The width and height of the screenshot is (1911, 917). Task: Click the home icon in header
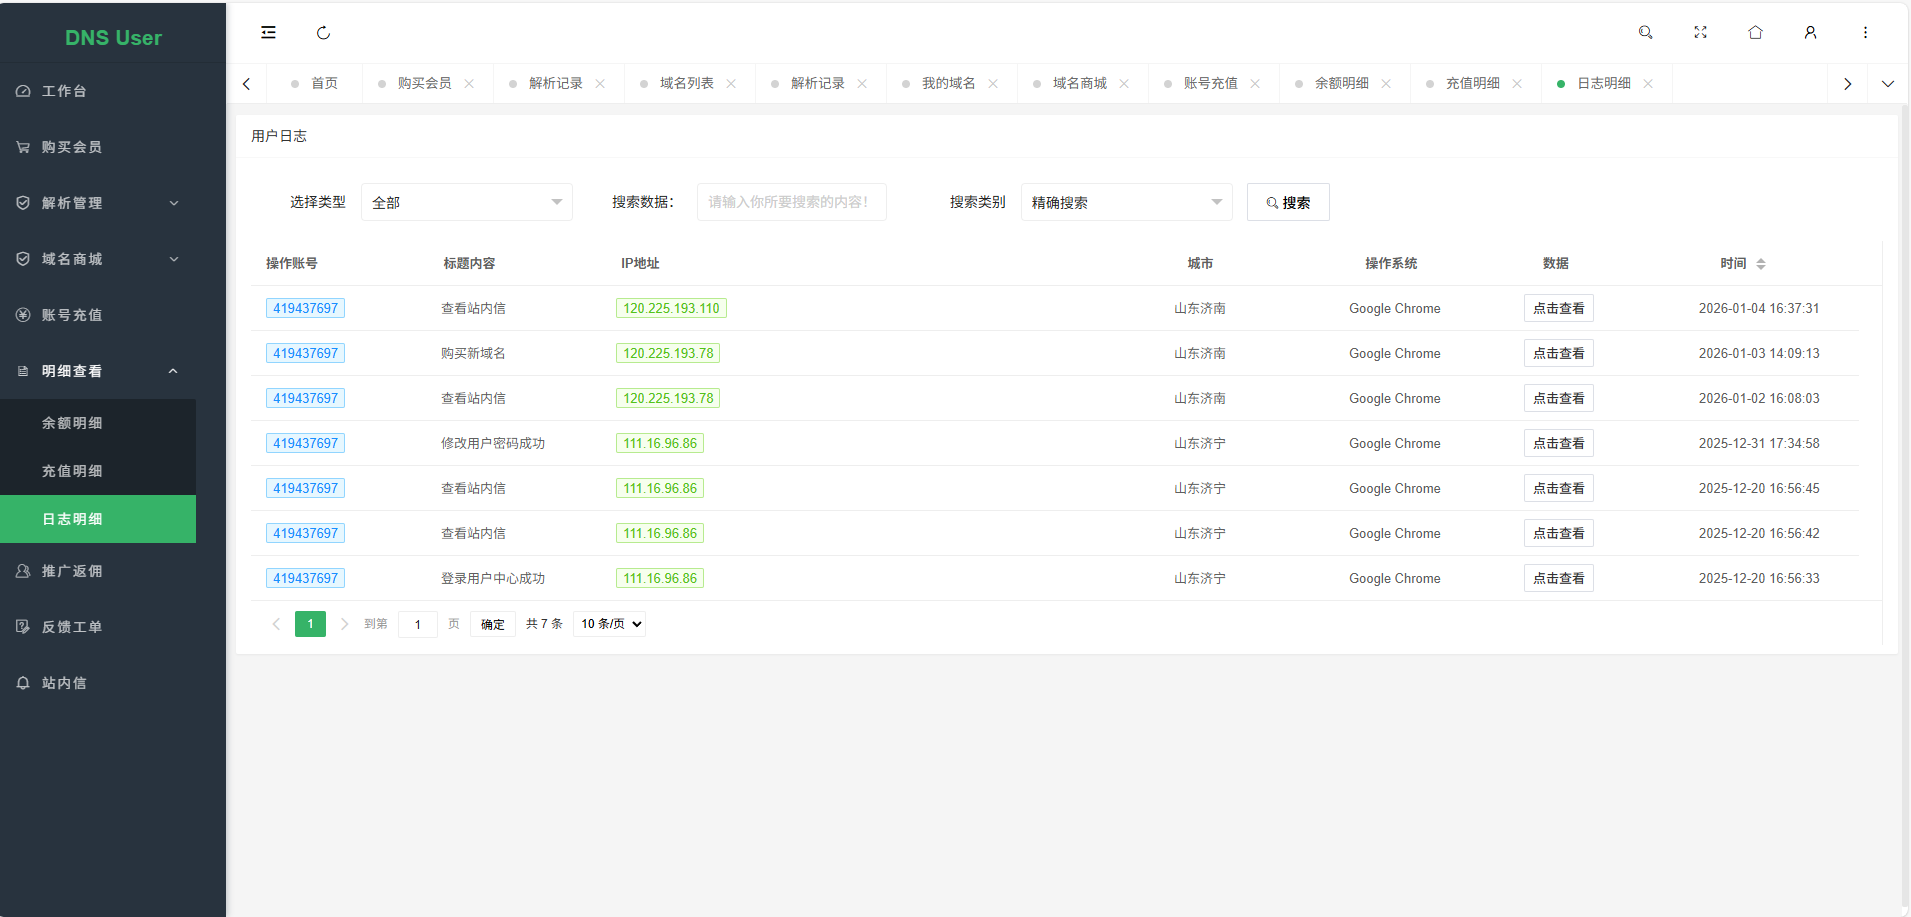click(x=1755, y=33)
